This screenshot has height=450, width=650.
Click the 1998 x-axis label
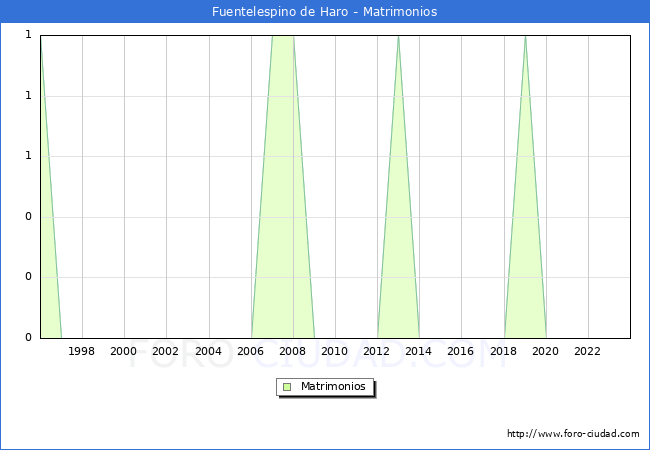point(82,351)
